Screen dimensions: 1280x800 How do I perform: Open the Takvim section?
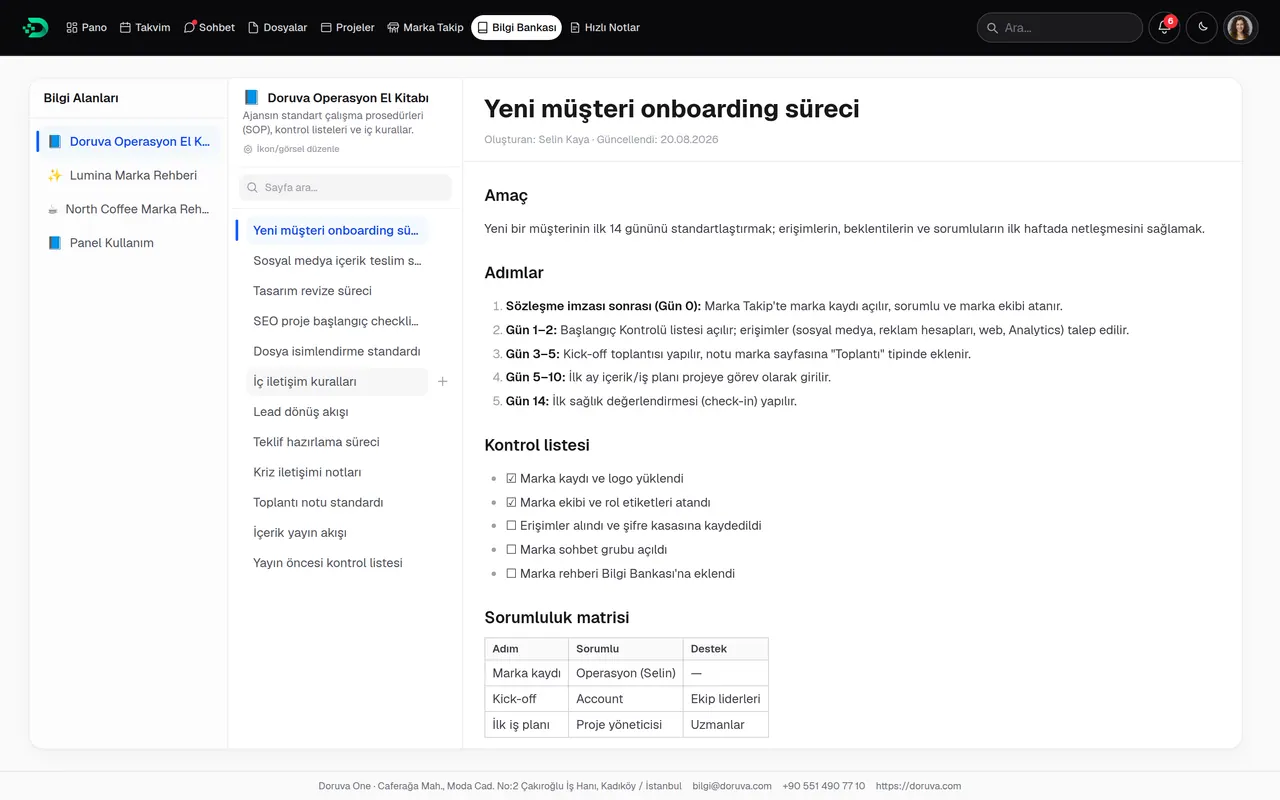pos(145,28)
